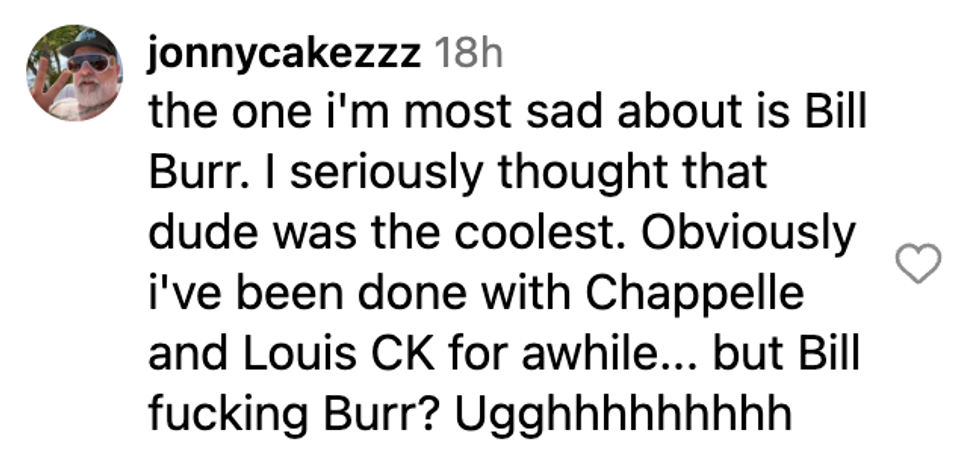Like the comment using the heart icon
Screen dimensions: 980x463
click(x=917, y=265)
